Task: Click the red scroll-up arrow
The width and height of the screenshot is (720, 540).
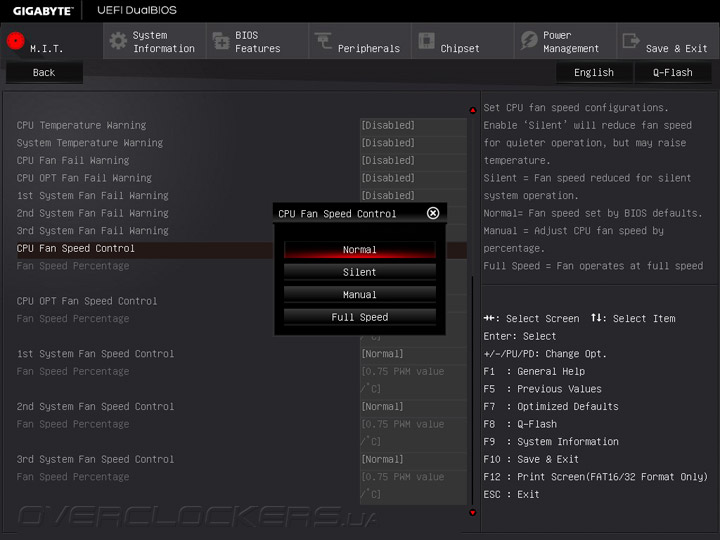Action: [x=472, y=110]
